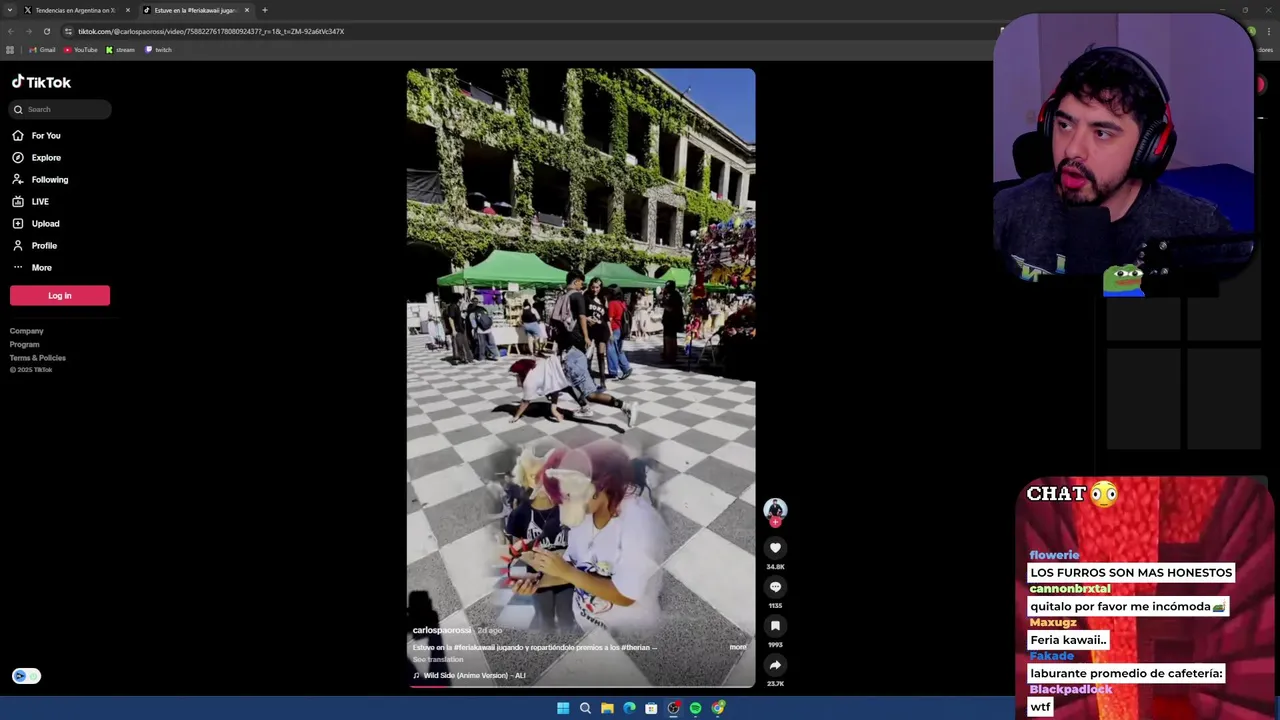This screenshot has width=1280, height=720.
Task: Toggle the switch at bottom-left of page
Action: (x=26, y=676)
